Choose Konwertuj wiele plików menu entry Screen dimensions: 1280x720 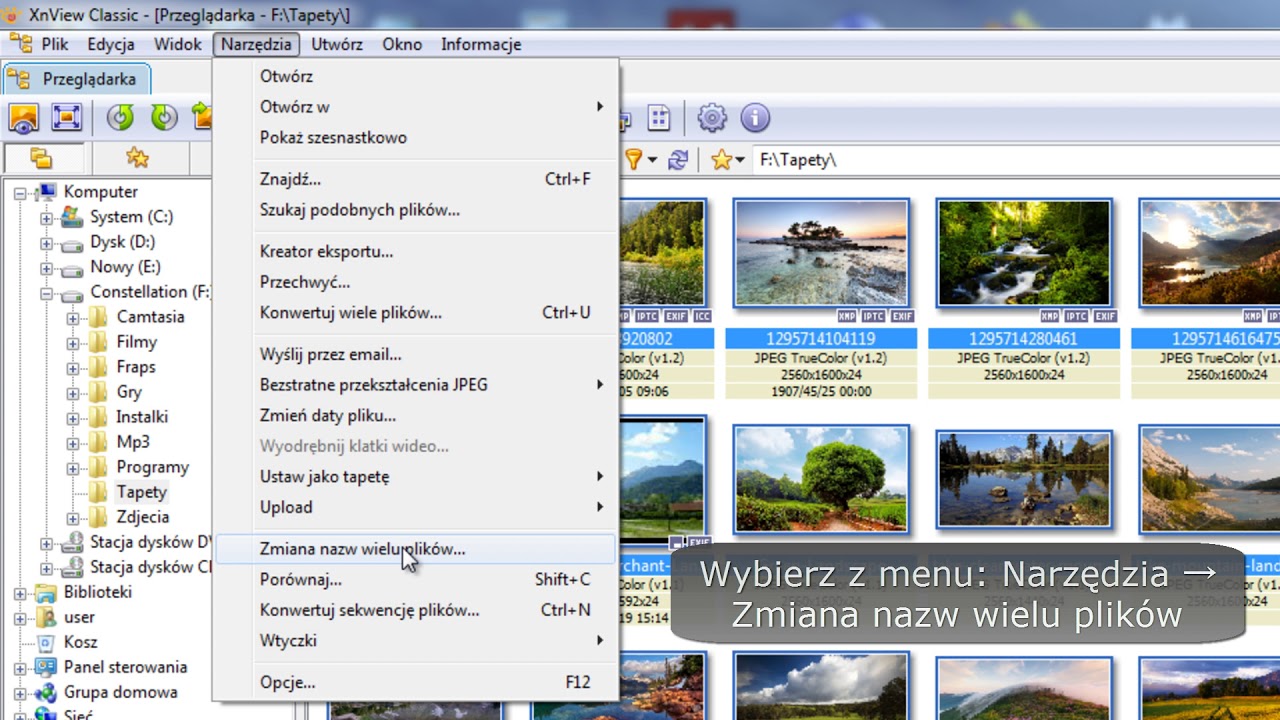416,312
